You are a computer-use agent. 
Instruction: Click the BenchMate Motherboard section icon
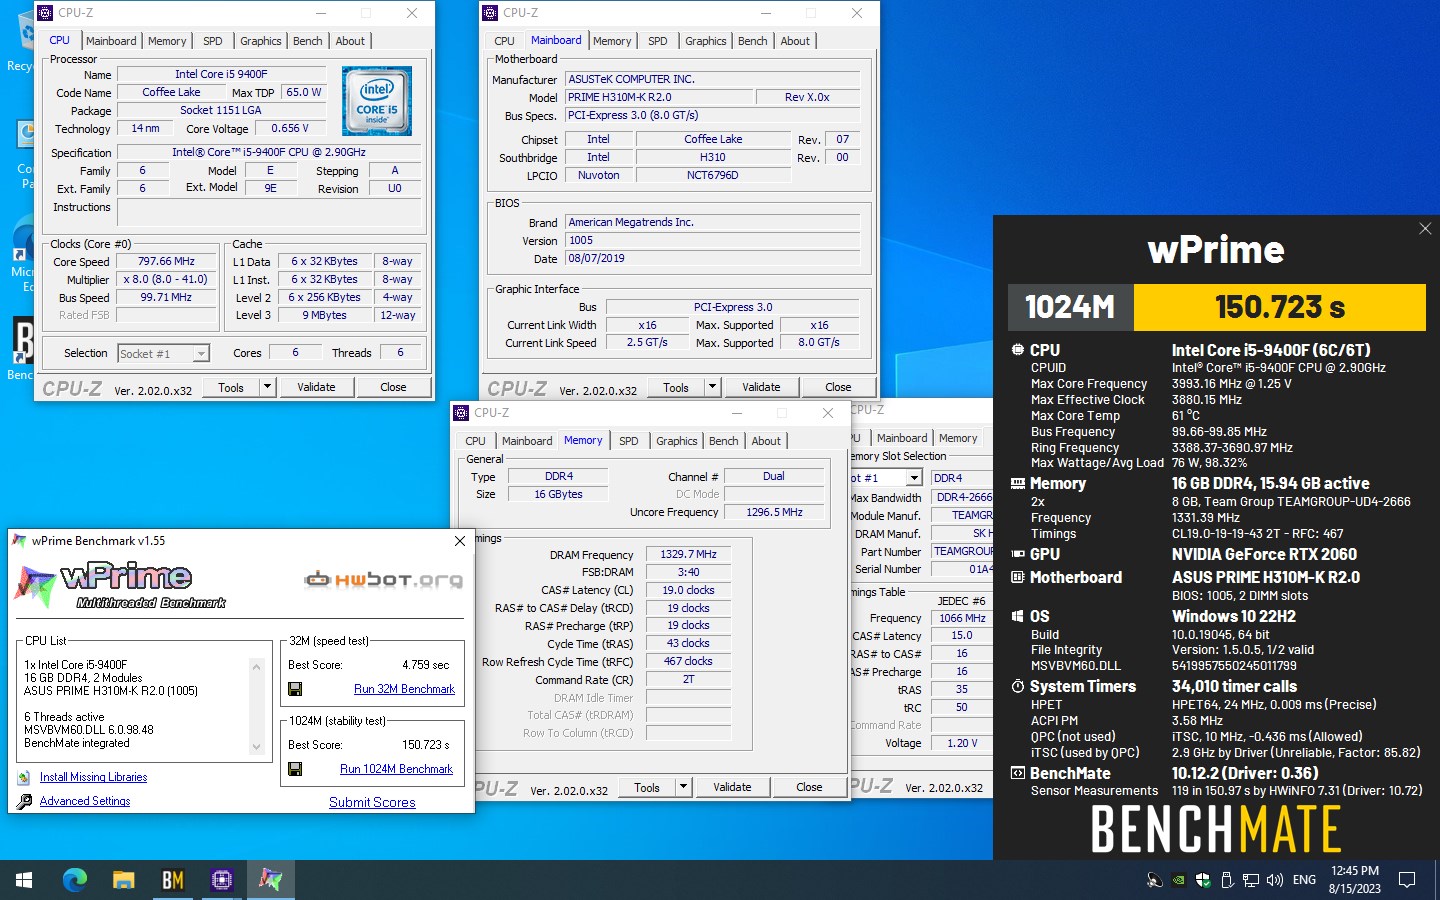coord(1018,577)
